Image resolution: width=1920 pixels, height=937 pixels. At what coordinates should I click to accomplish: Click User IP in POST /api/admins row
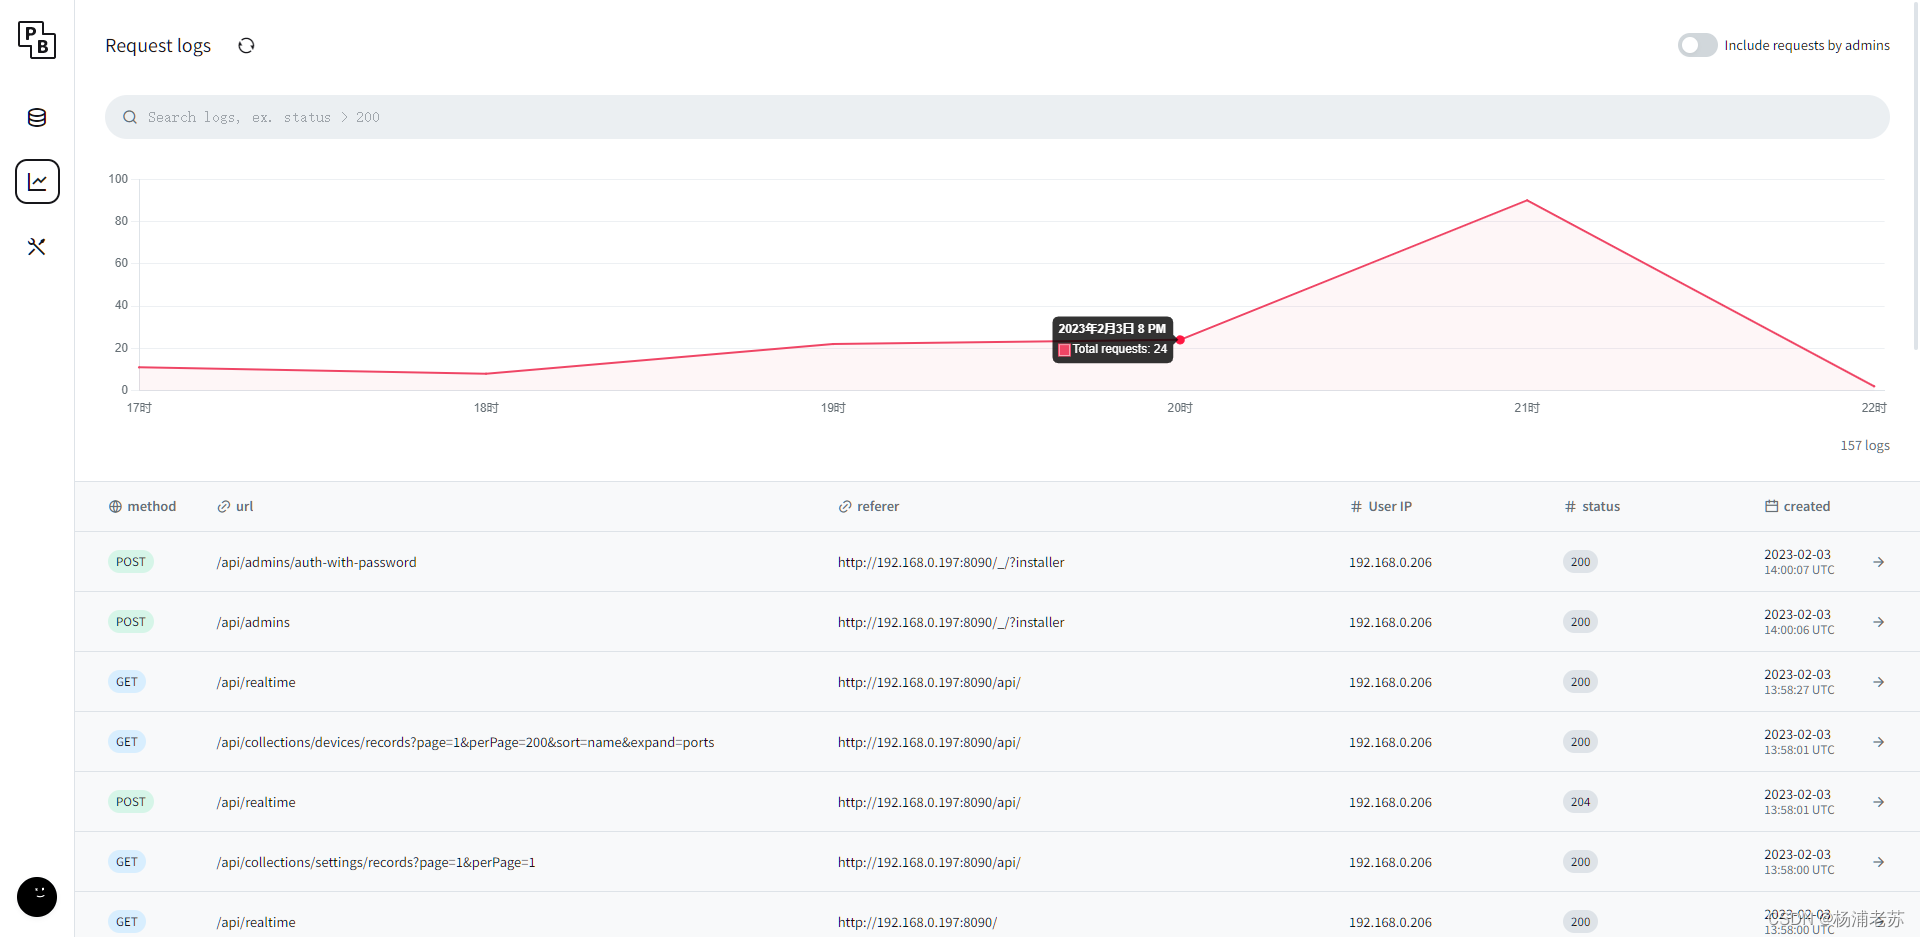[x=1390, y=622]
